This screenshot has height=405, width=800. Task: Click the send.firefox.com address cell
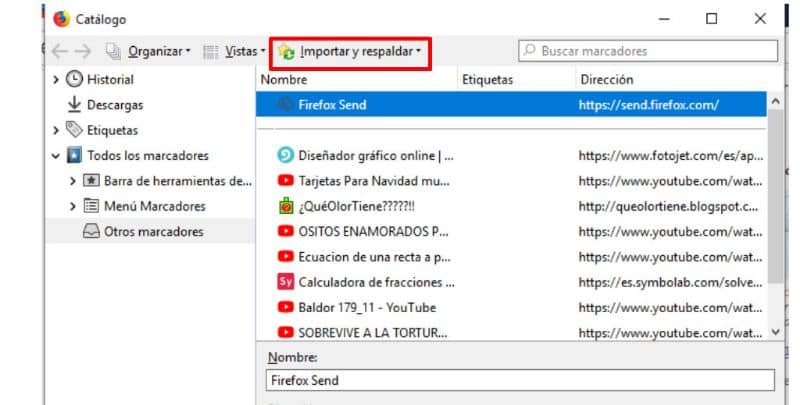[648, 105]
